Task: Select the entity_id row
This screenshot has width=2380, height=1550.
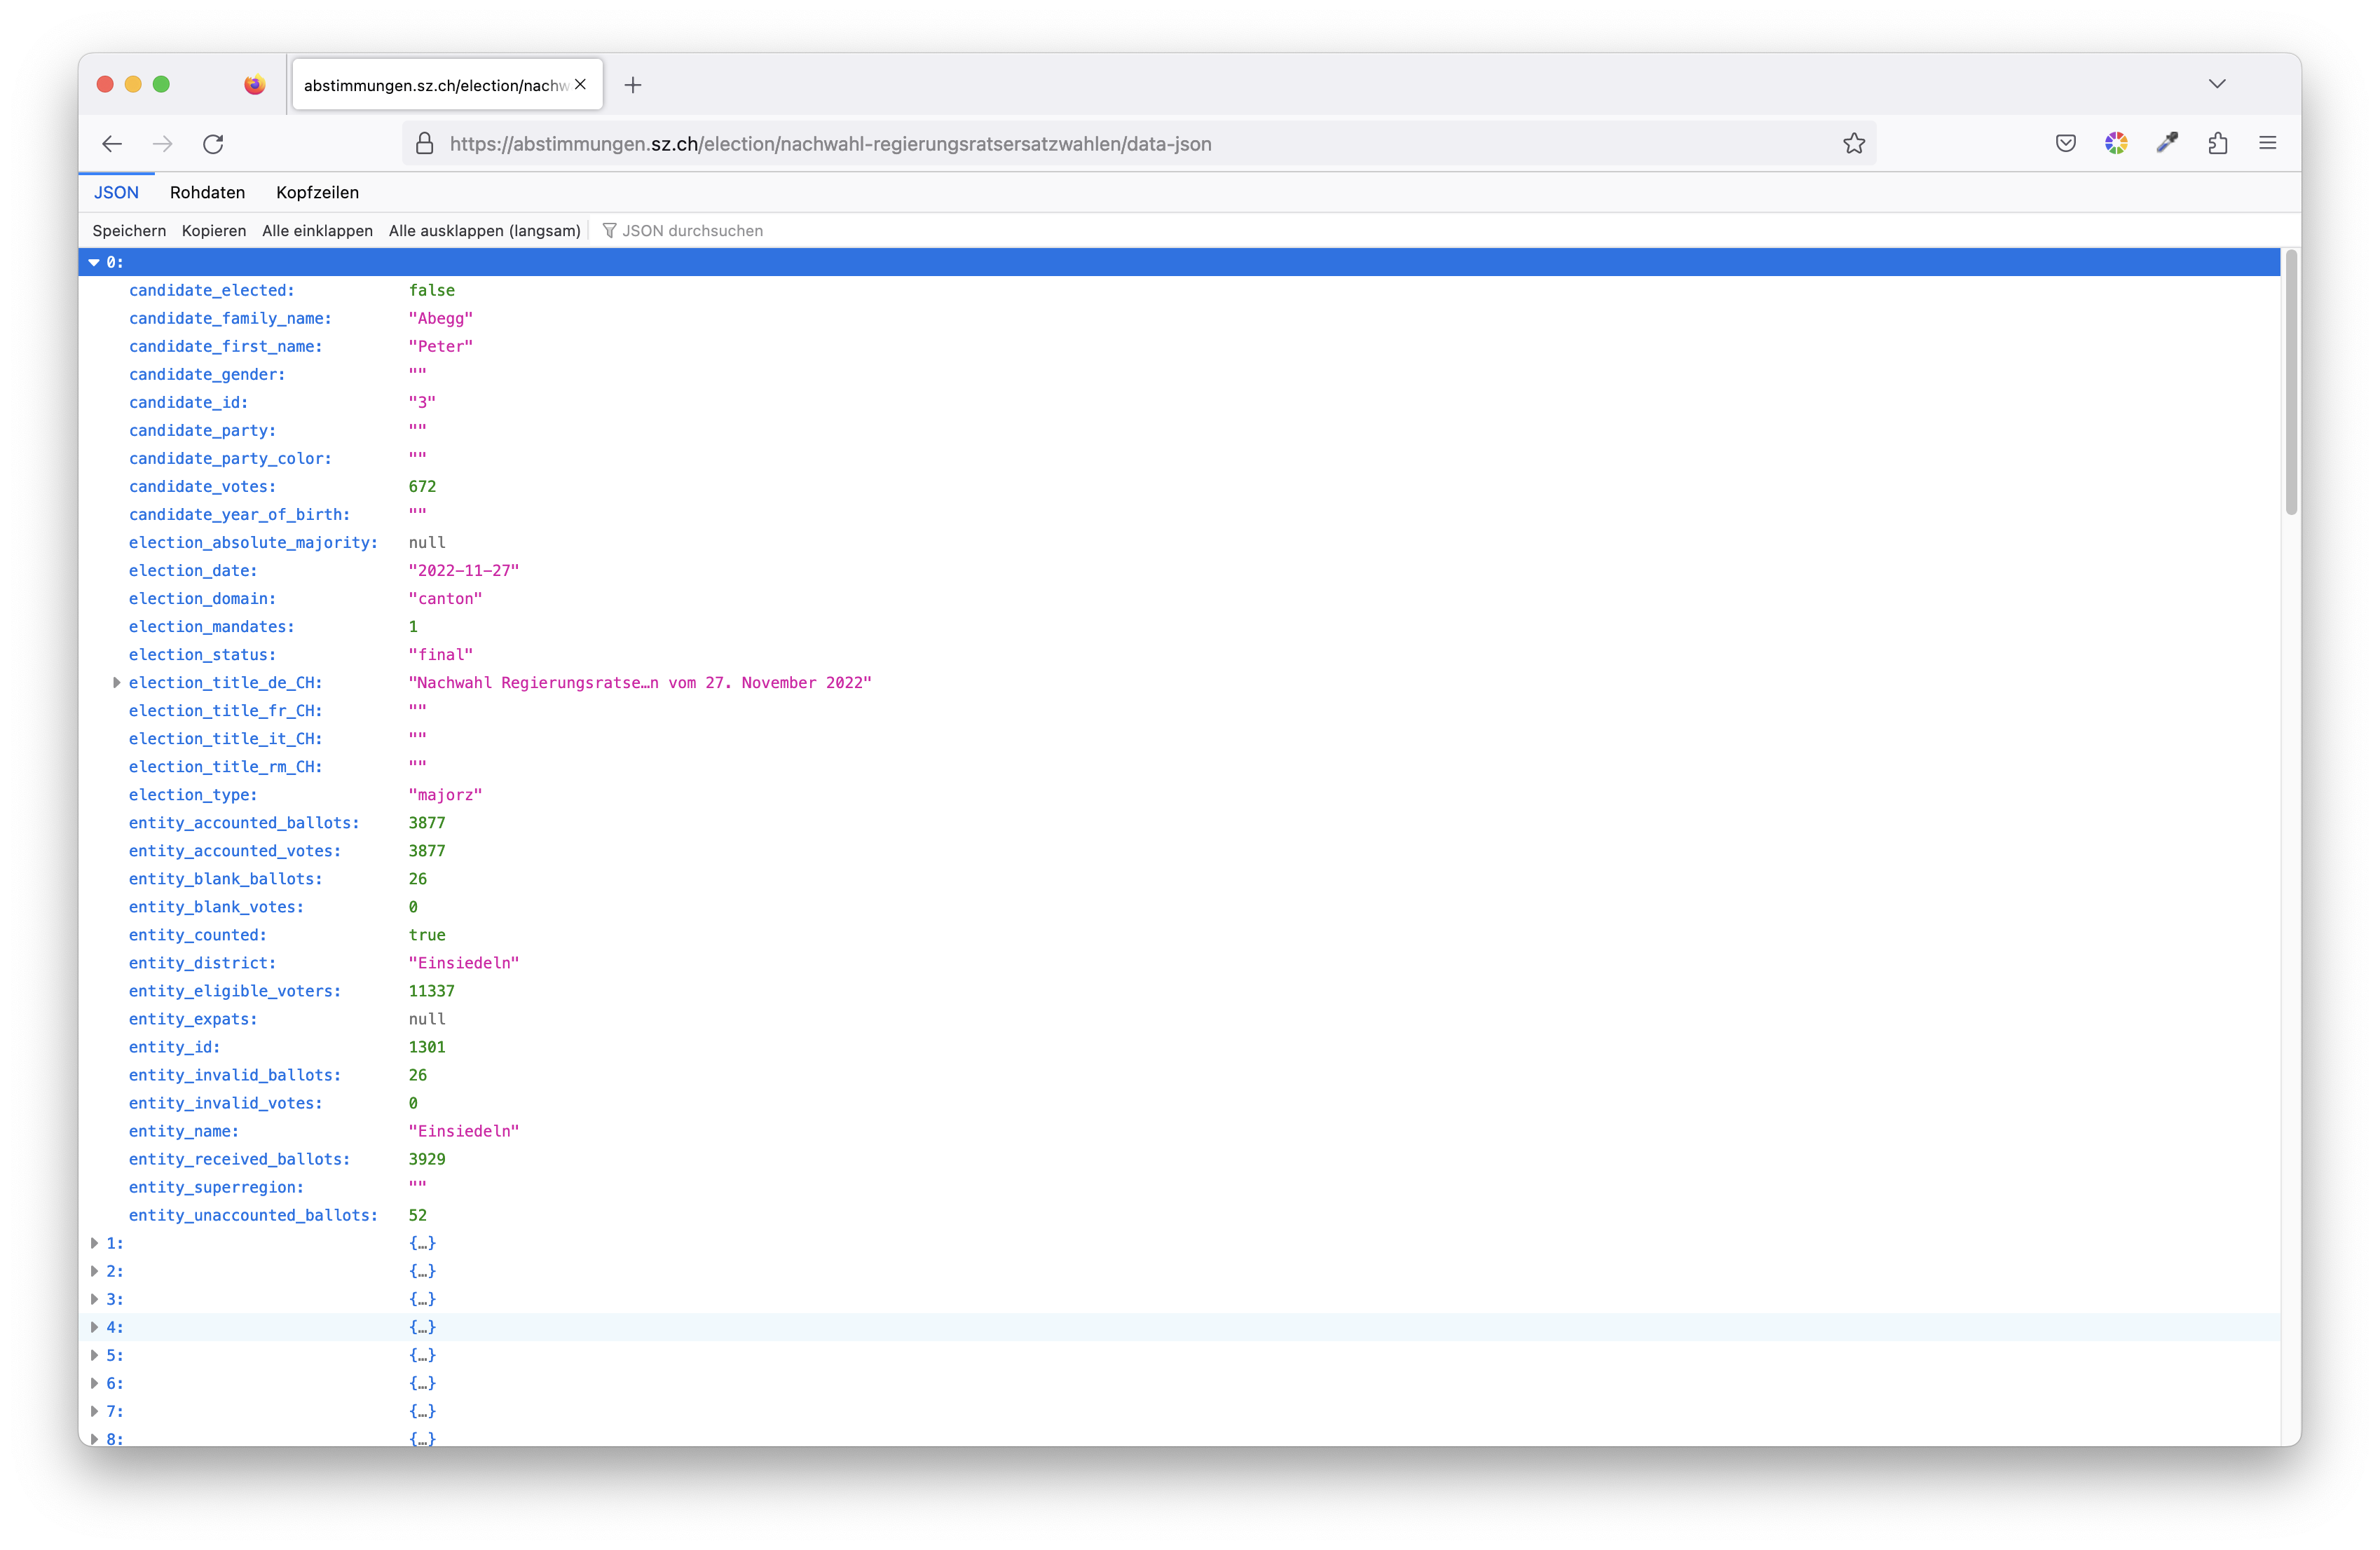Action: pos(1179,1047)
